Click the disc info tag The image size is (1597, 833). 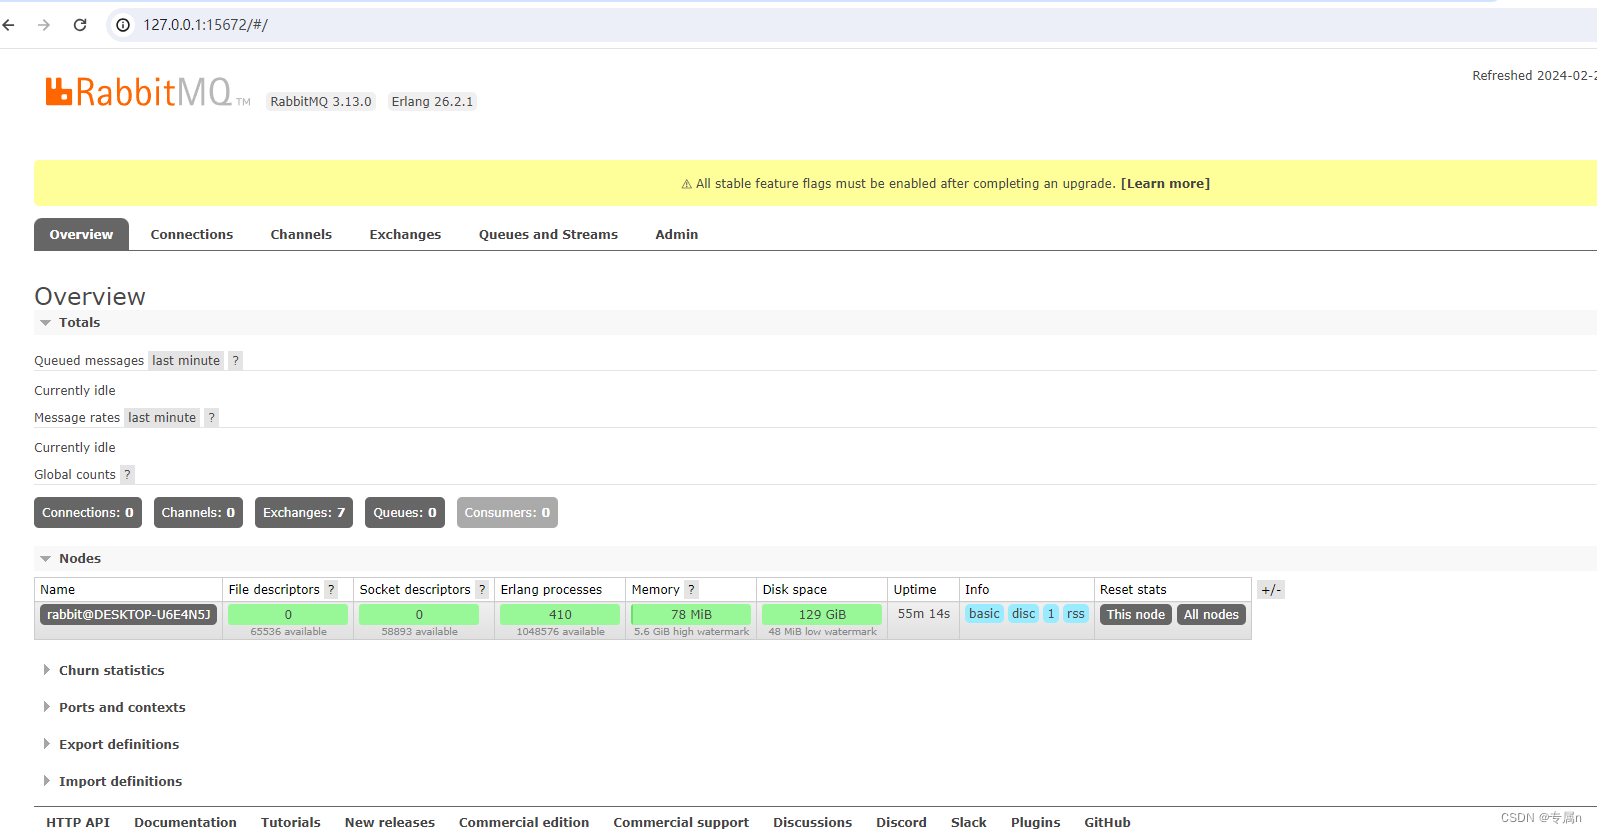tap(1024, 614)
